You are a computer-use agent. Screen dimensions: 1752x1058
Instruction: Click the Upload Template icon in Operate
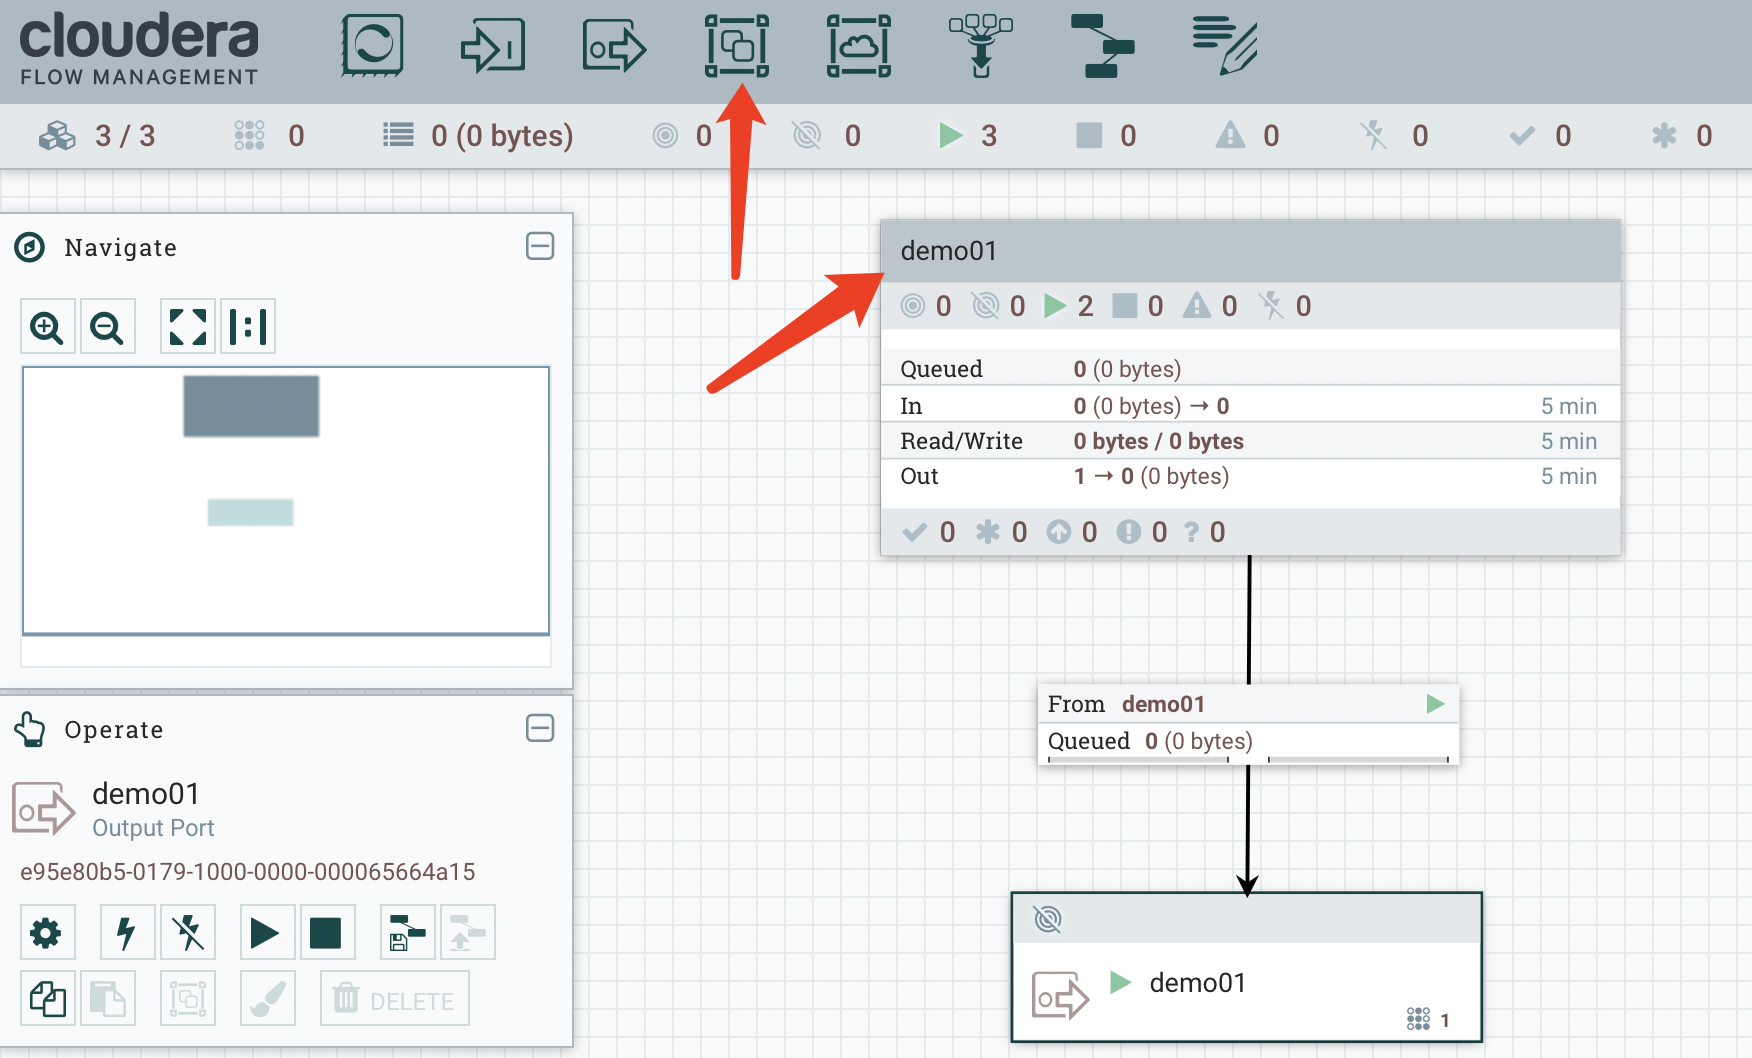pyautogui.click(x=467, y=933)
